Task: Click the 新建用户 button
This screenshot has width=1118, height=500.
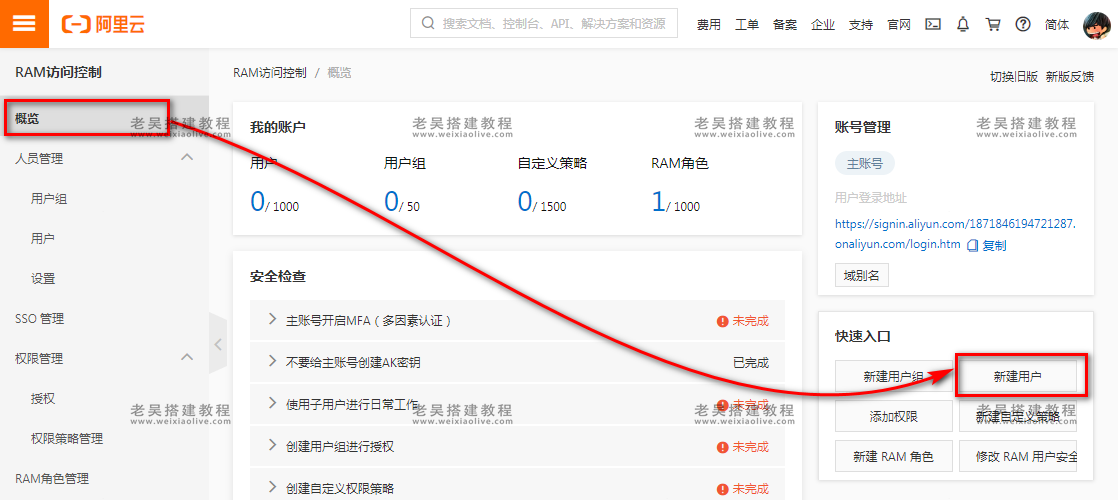Action: tap(1017, 377)
